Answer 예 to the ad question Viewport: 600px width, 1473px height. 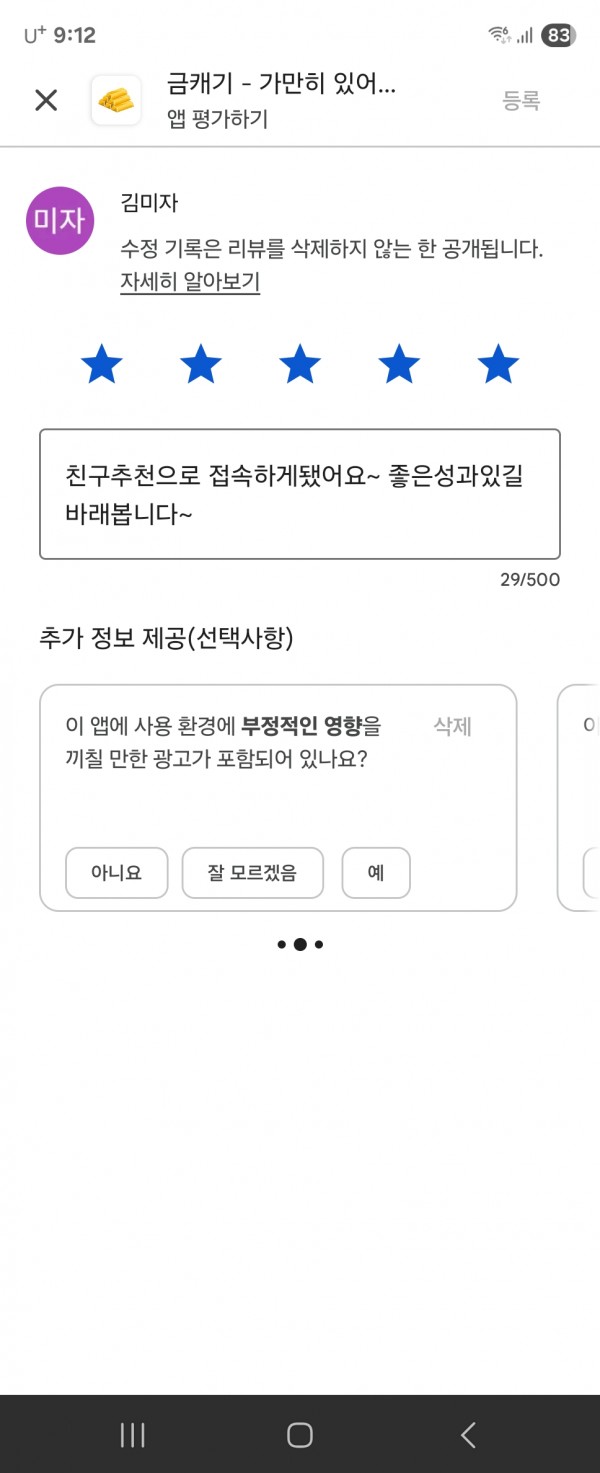[376, 873]
